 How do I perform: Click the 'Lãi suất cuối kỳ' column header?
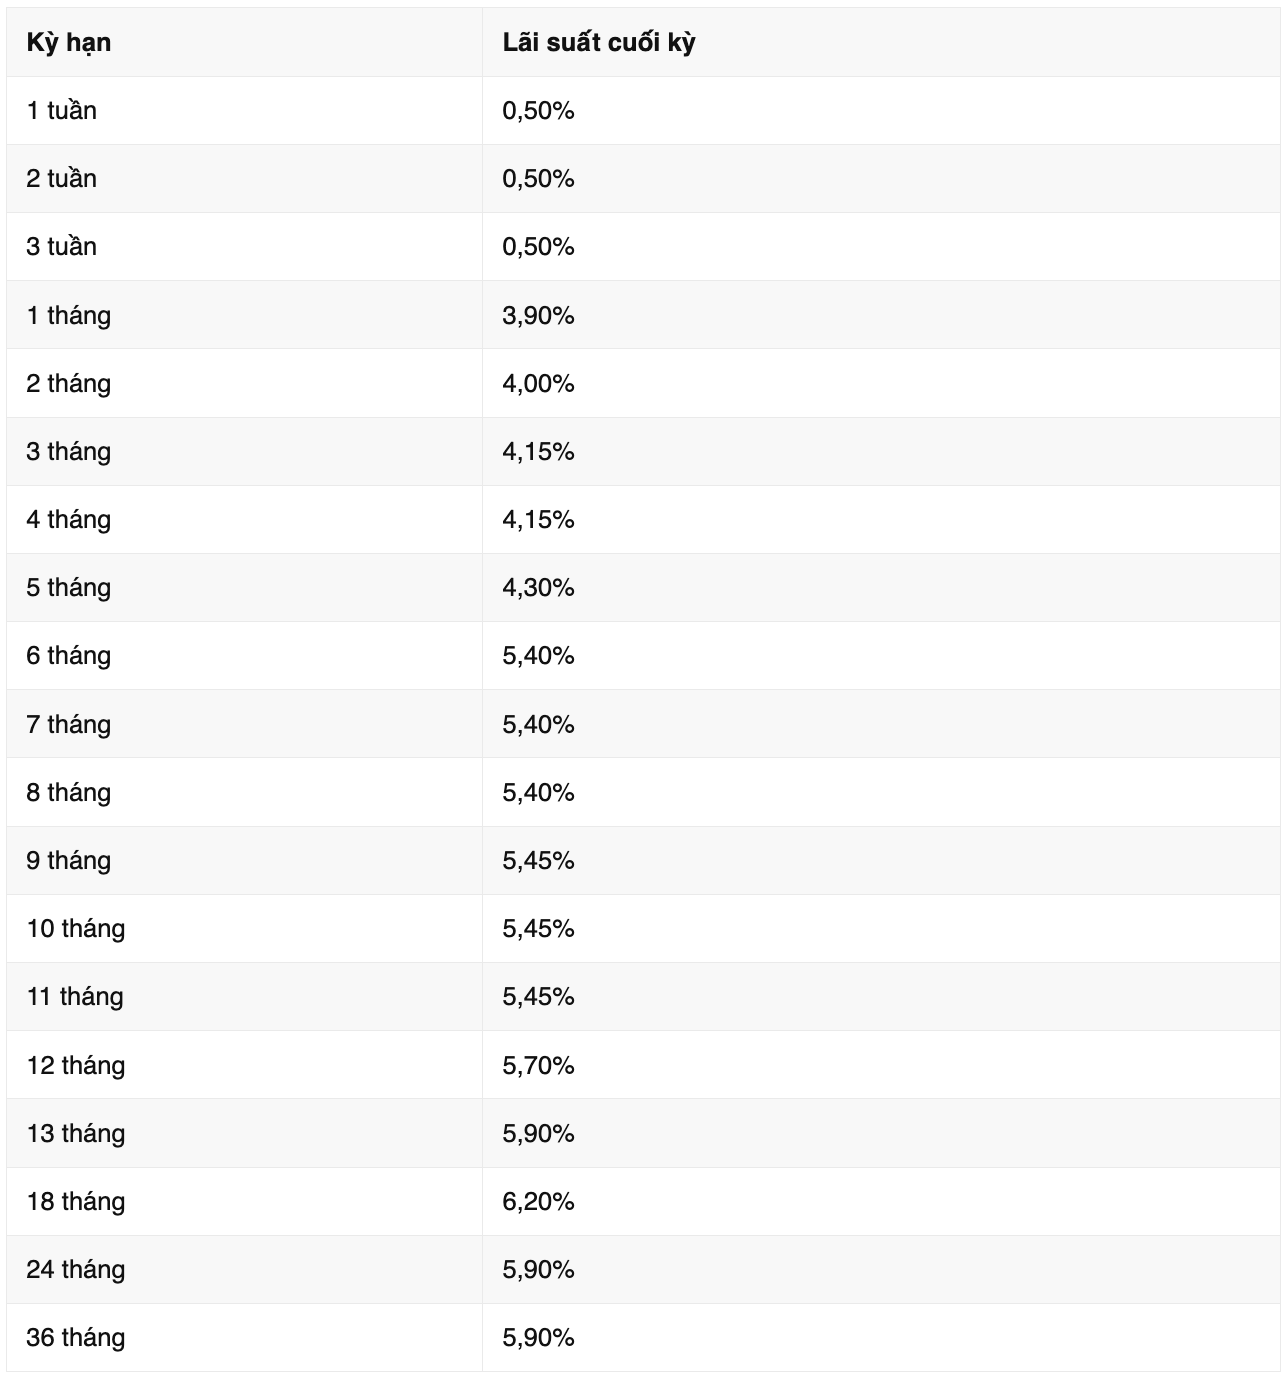pos(599,43)
